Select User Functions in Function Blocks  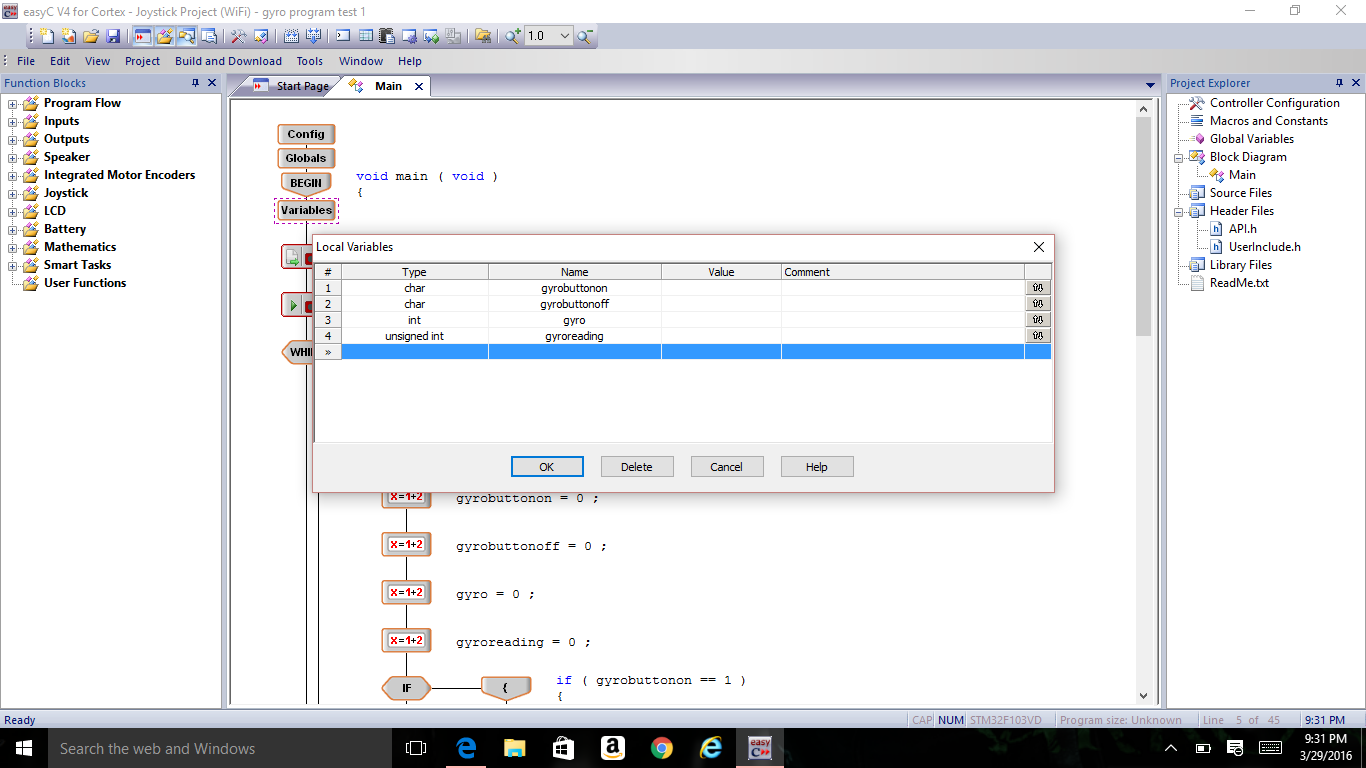85,283
